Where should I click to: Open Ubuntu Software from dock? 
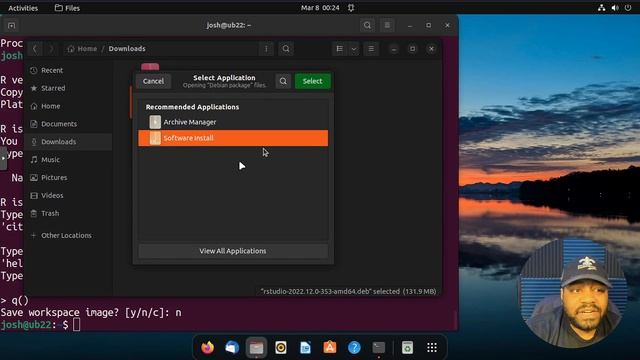(330, 348)
